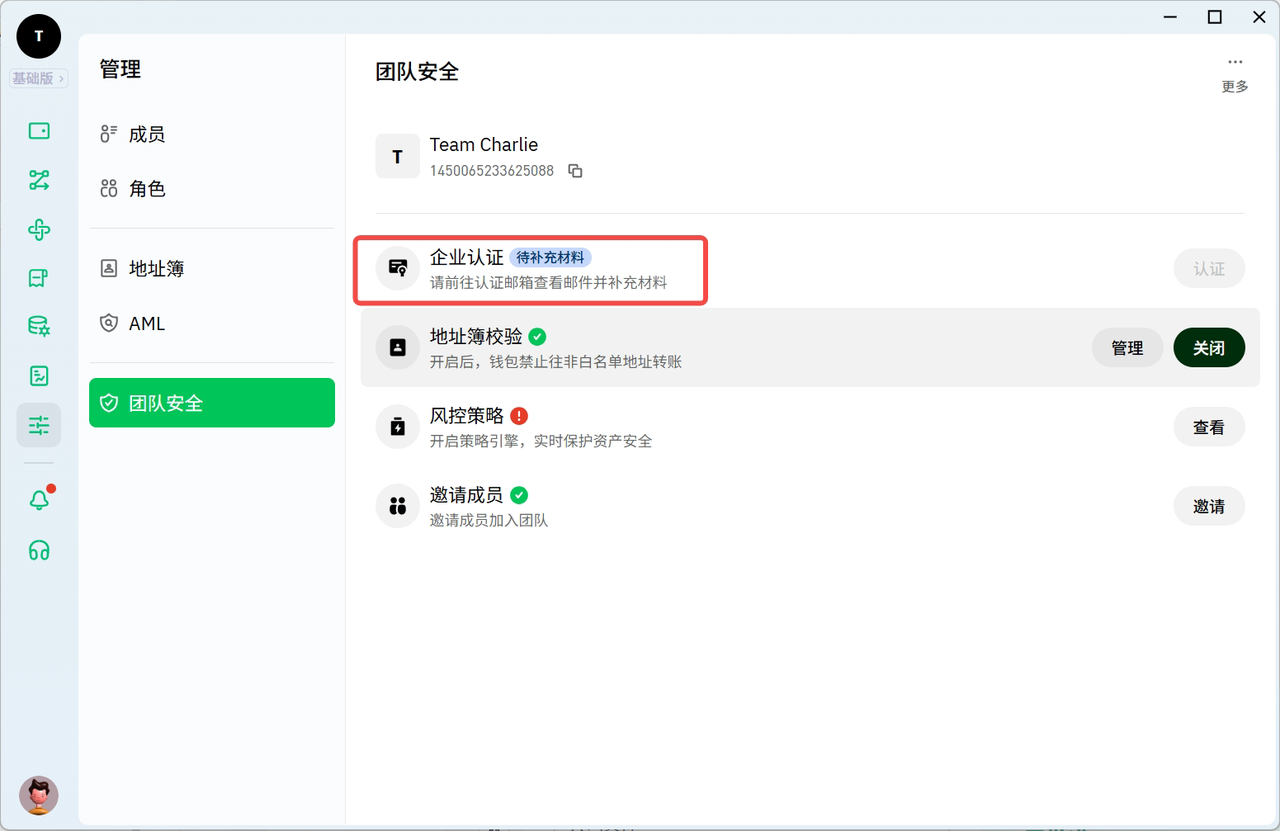Viewport: 1280px width, 831px height.
Task: Click the user avatar at bottom left
Action: click(39, 796)
